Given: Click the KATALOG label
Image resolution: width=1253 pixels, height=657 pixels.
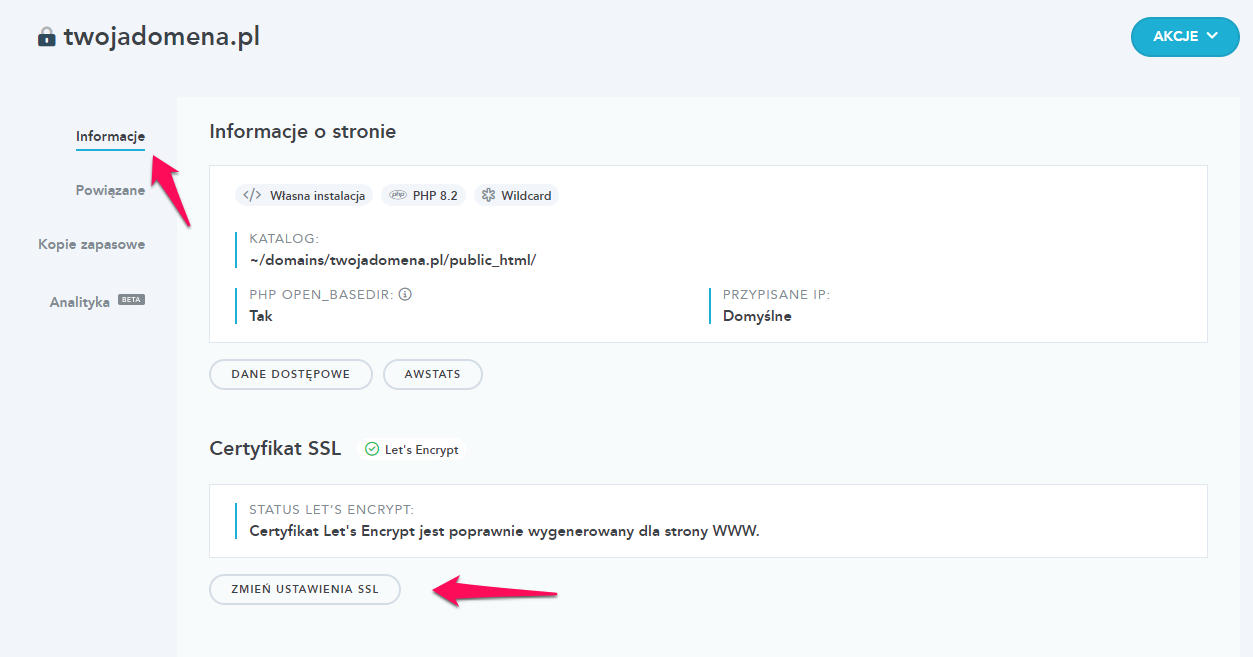Looking at the screenshot, I should click(x=284, y=239).
